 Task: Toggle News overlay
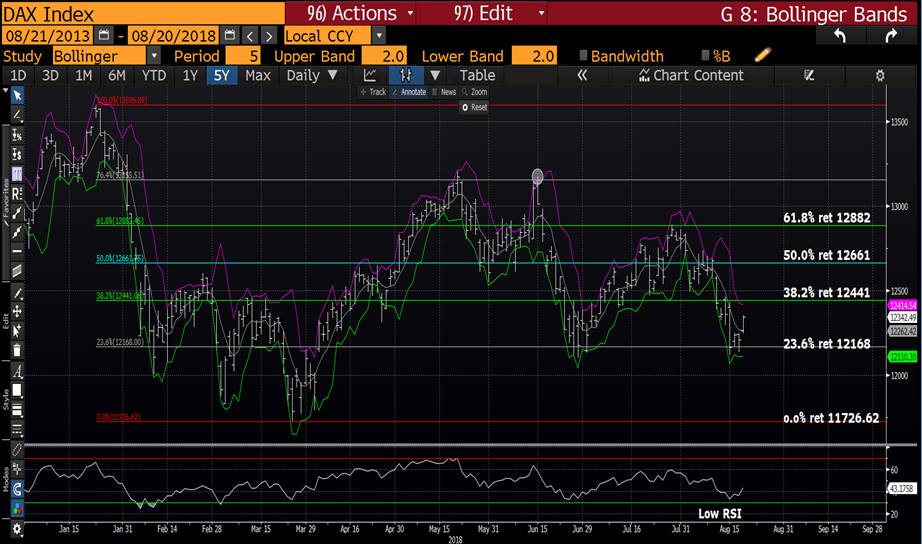pyautogui.click(x=444, y=92)
